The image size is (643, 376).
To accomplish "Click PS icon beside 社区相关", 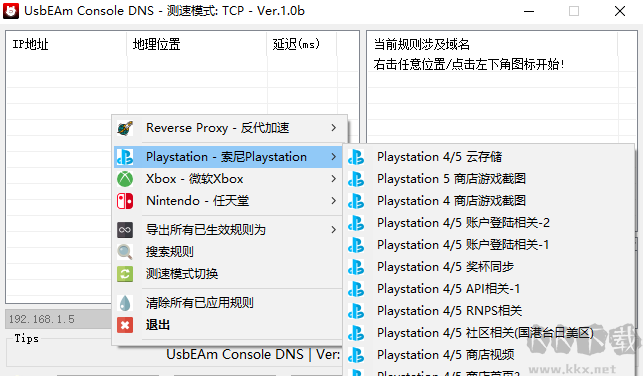I will click(356, 333).
